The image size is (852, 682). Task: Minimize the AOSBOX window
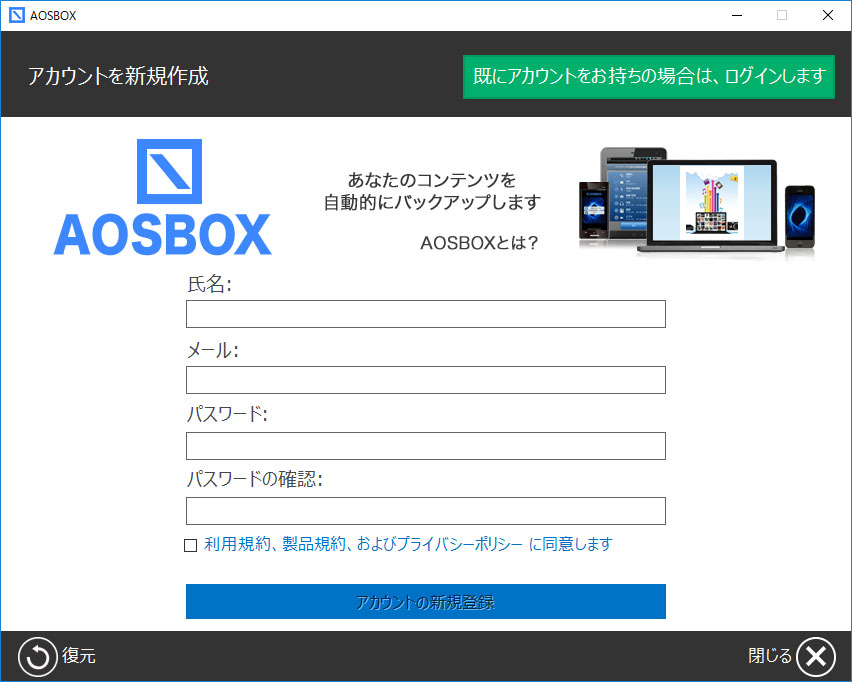737,15
